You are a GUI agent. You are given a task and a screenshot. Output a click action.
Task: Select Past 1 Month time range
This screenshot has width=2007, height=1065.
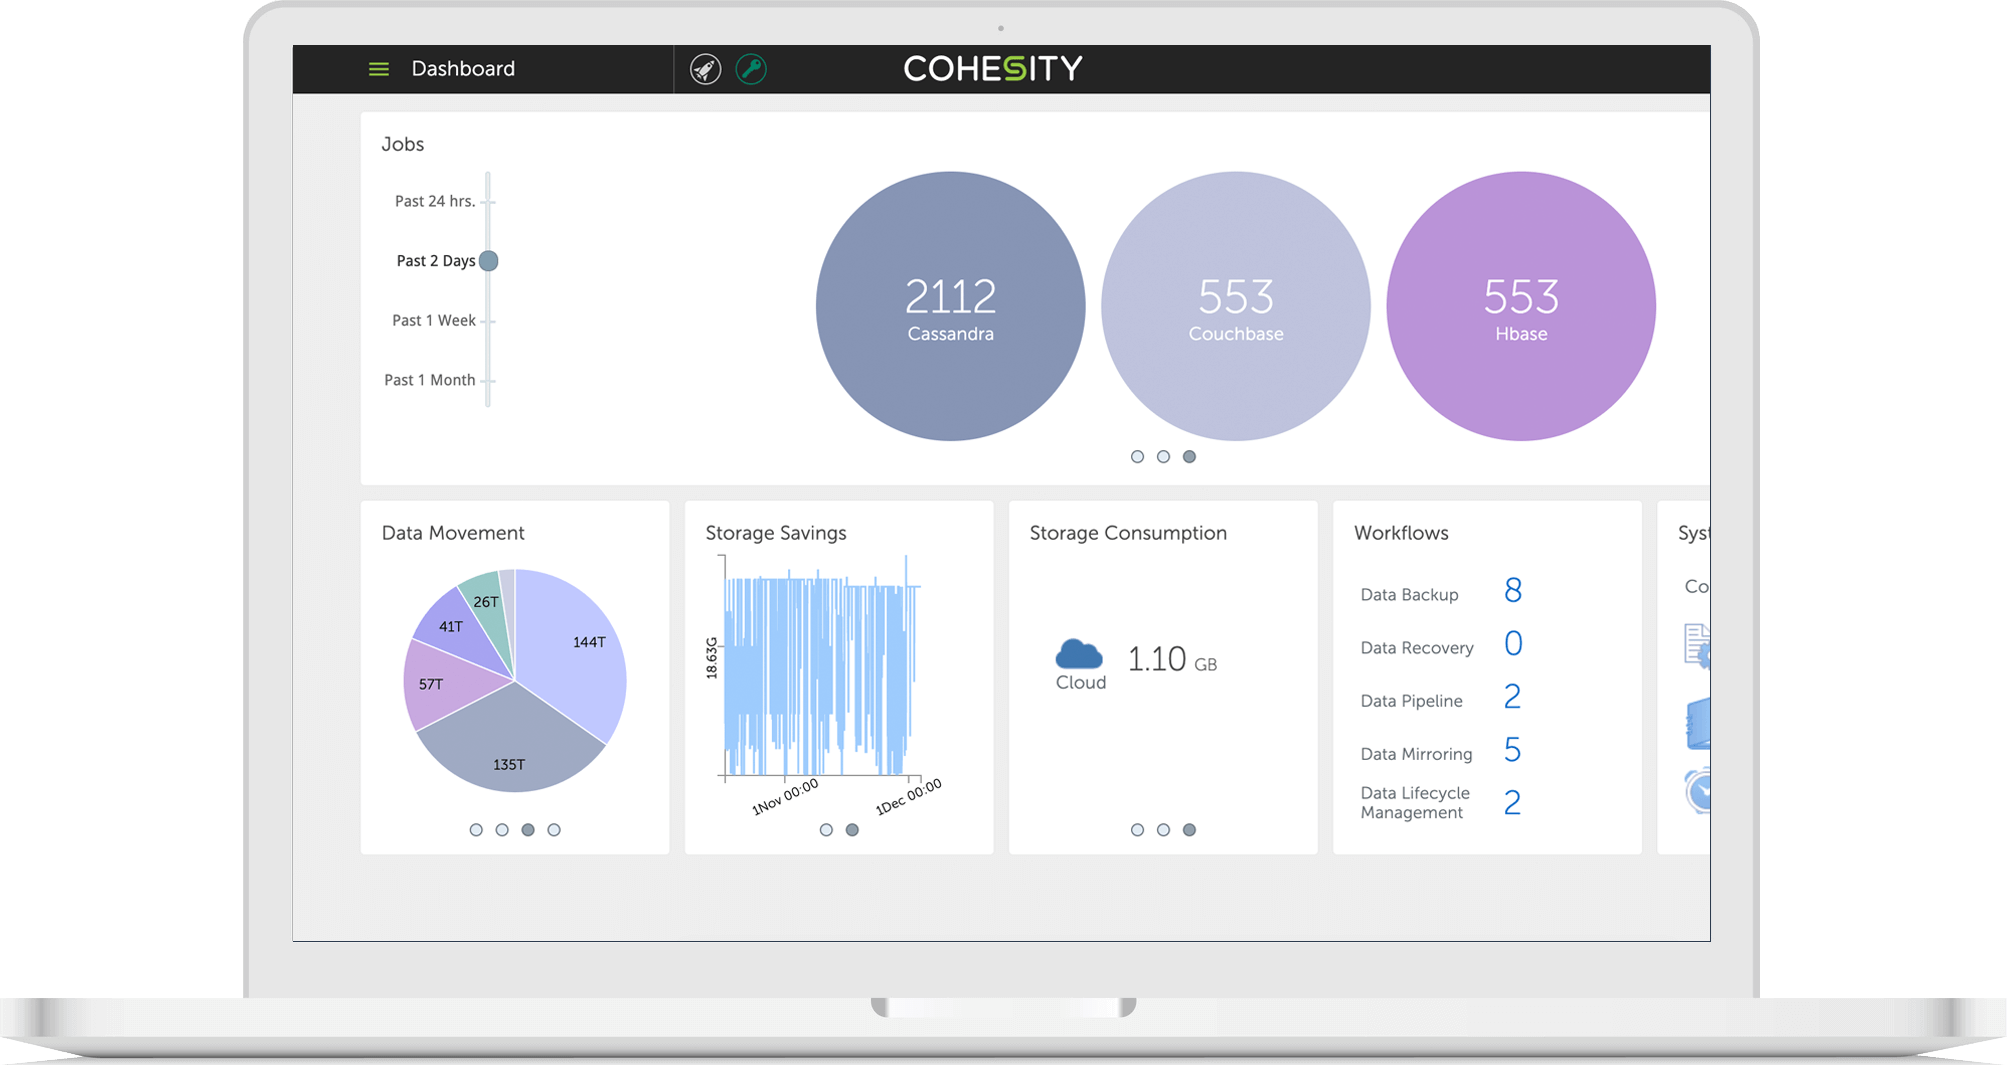[x=430, y=380]
